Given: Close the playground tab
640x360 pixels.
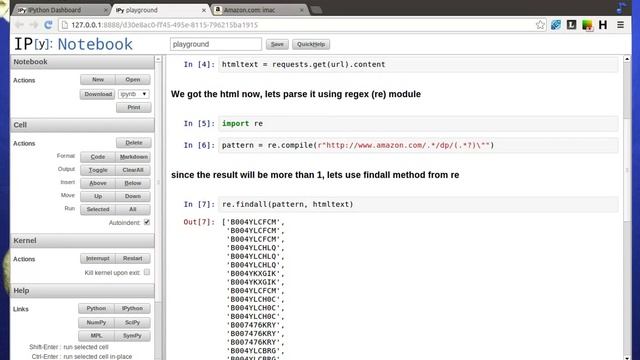Looking at the screenshot, I should [x=204, y=10].
